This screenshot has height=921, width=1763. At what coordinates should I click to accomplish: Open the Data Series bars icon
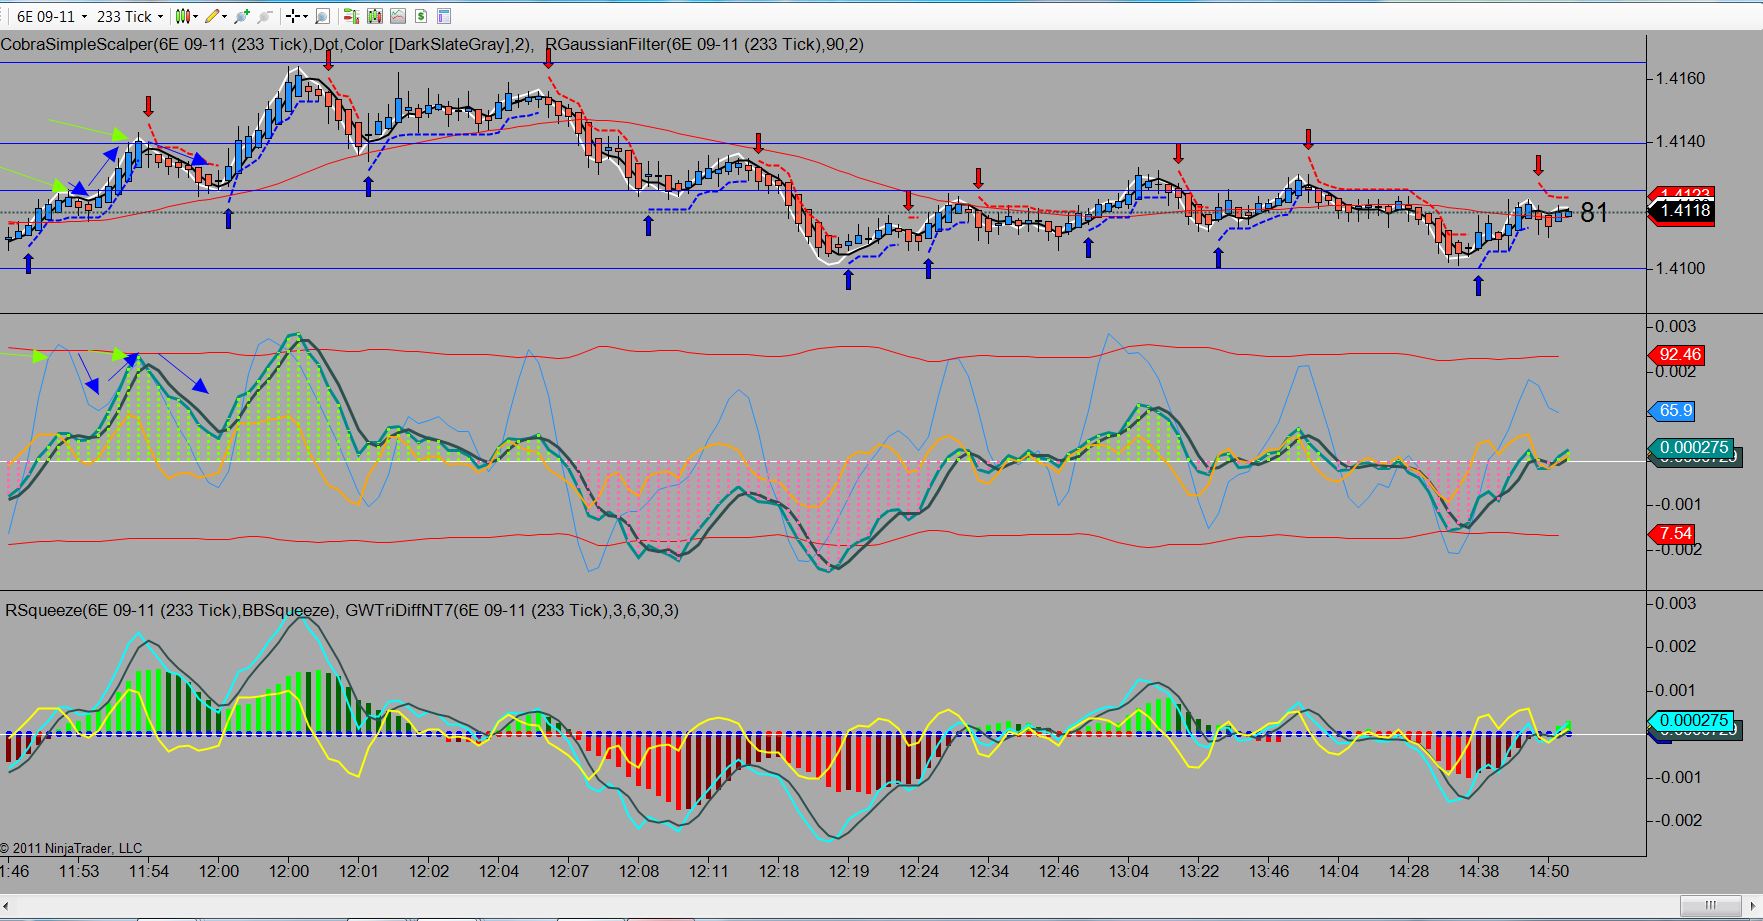tap(374, 16)
